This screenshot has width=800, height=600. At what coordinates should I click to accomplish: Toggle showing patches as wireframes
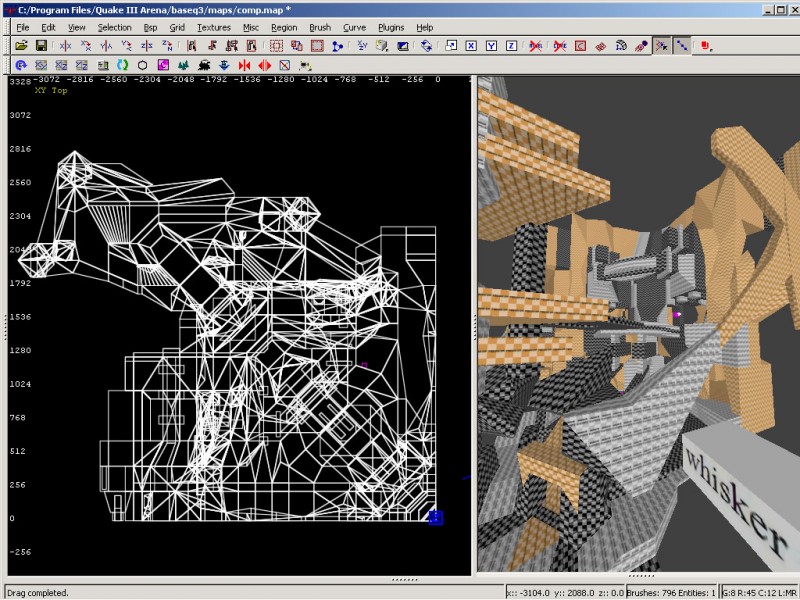[601, 46]
